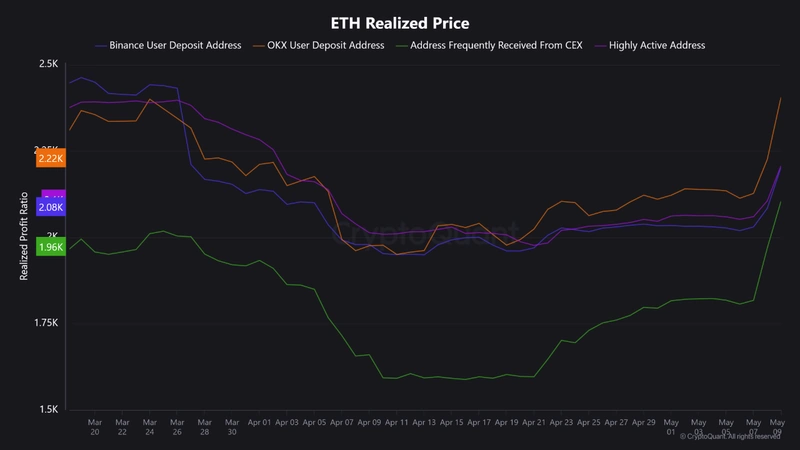800x450 pixels.
Task: Click the green line marker in legend
Action: (x=401, y=46)
